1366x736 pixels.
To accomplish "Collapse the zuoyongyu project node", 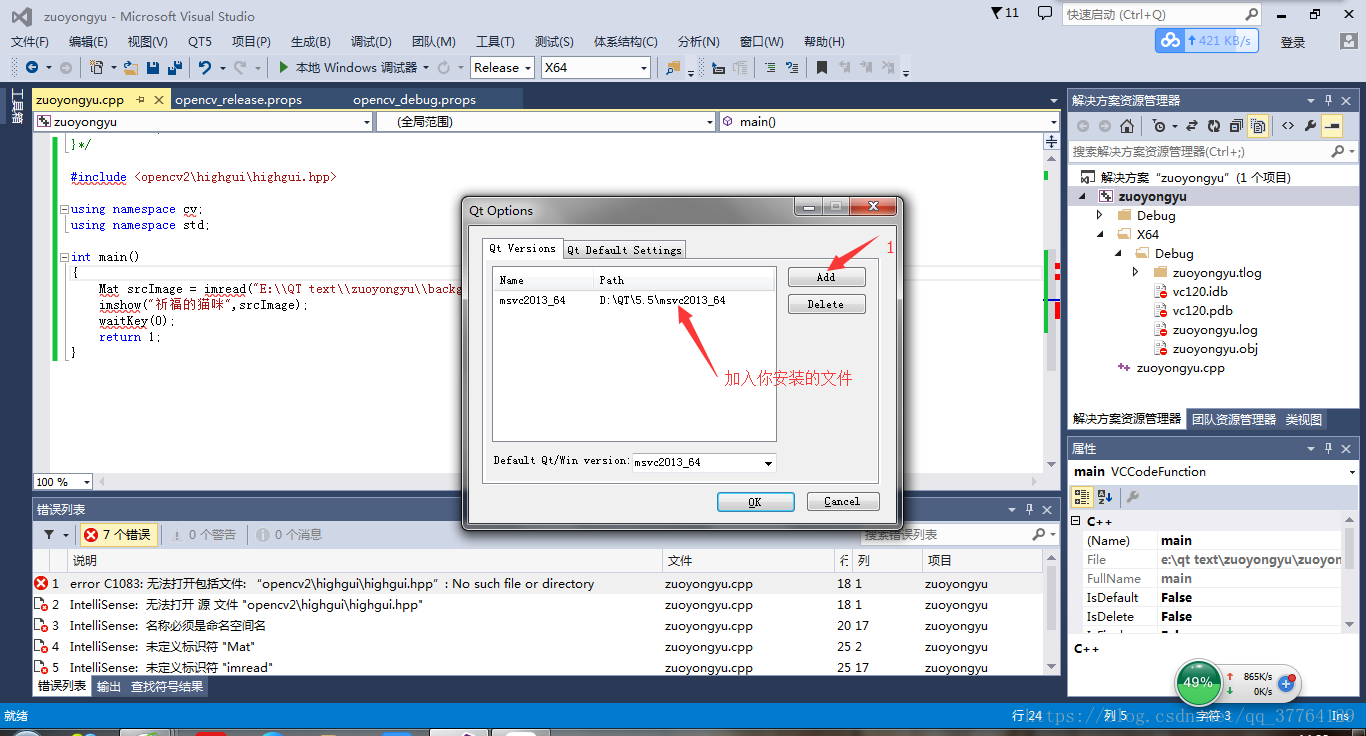I will point(1082,197).
